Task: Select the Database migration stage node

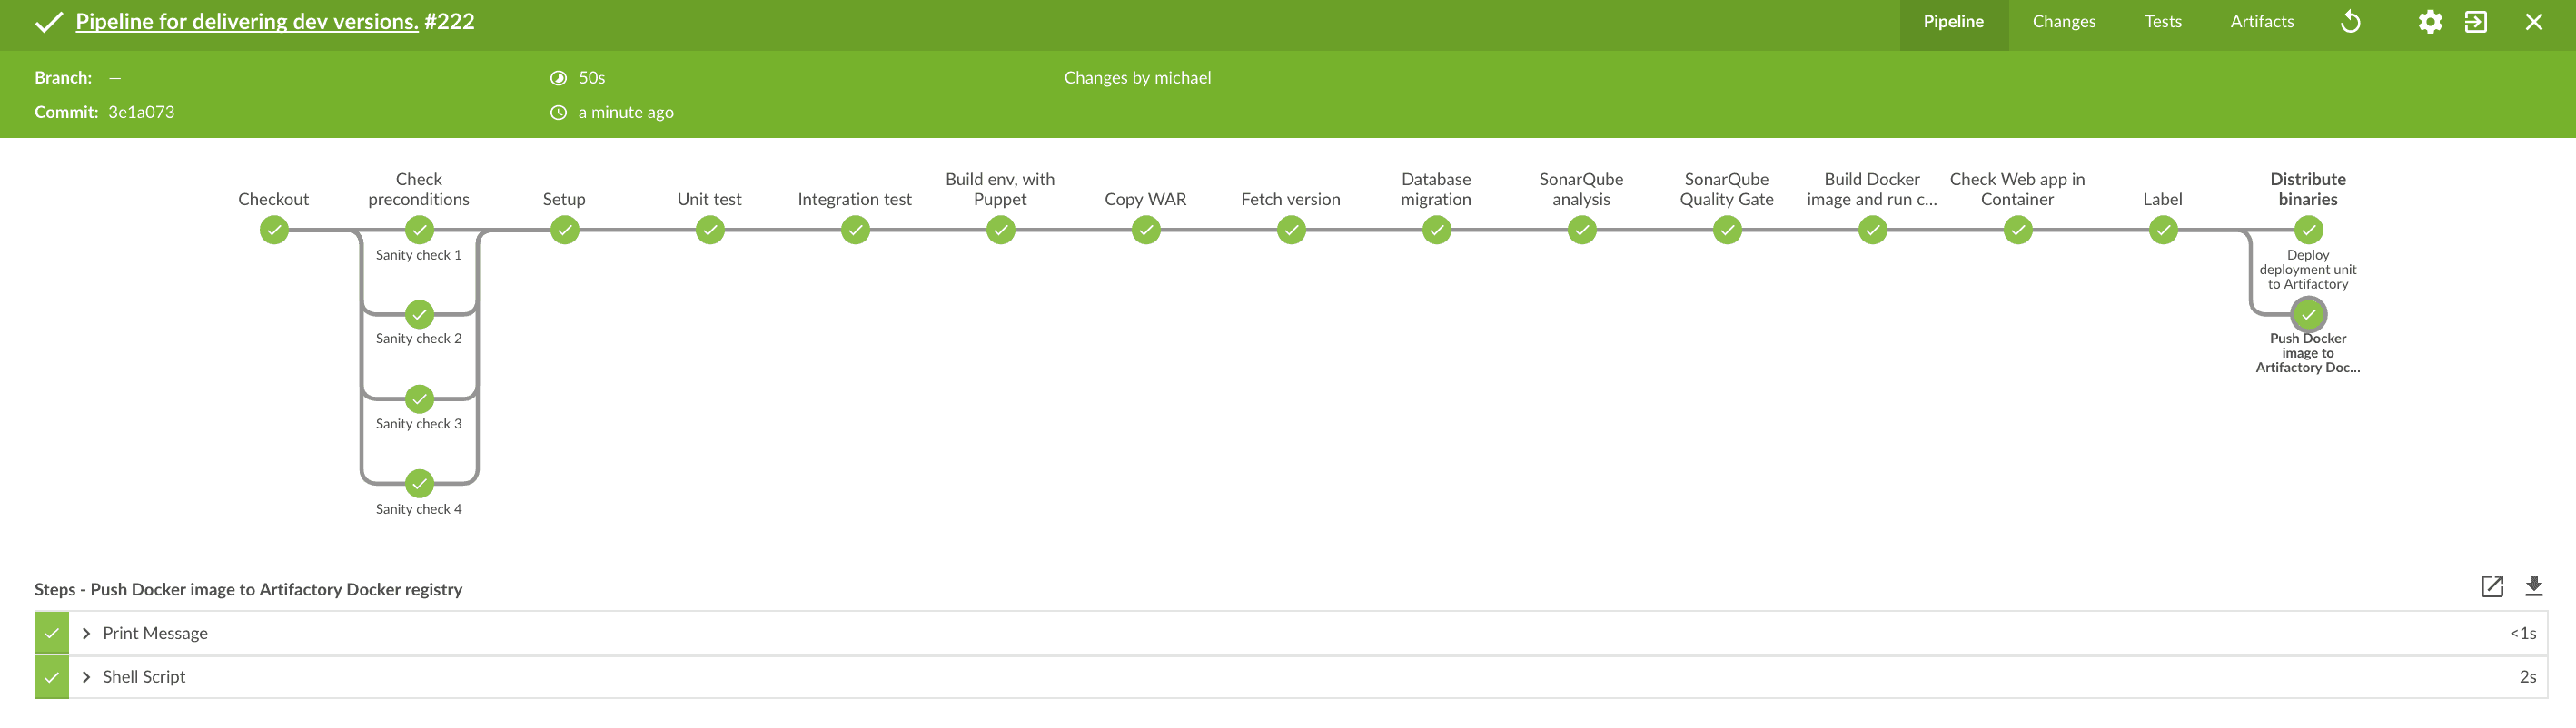Action: 1436,231
